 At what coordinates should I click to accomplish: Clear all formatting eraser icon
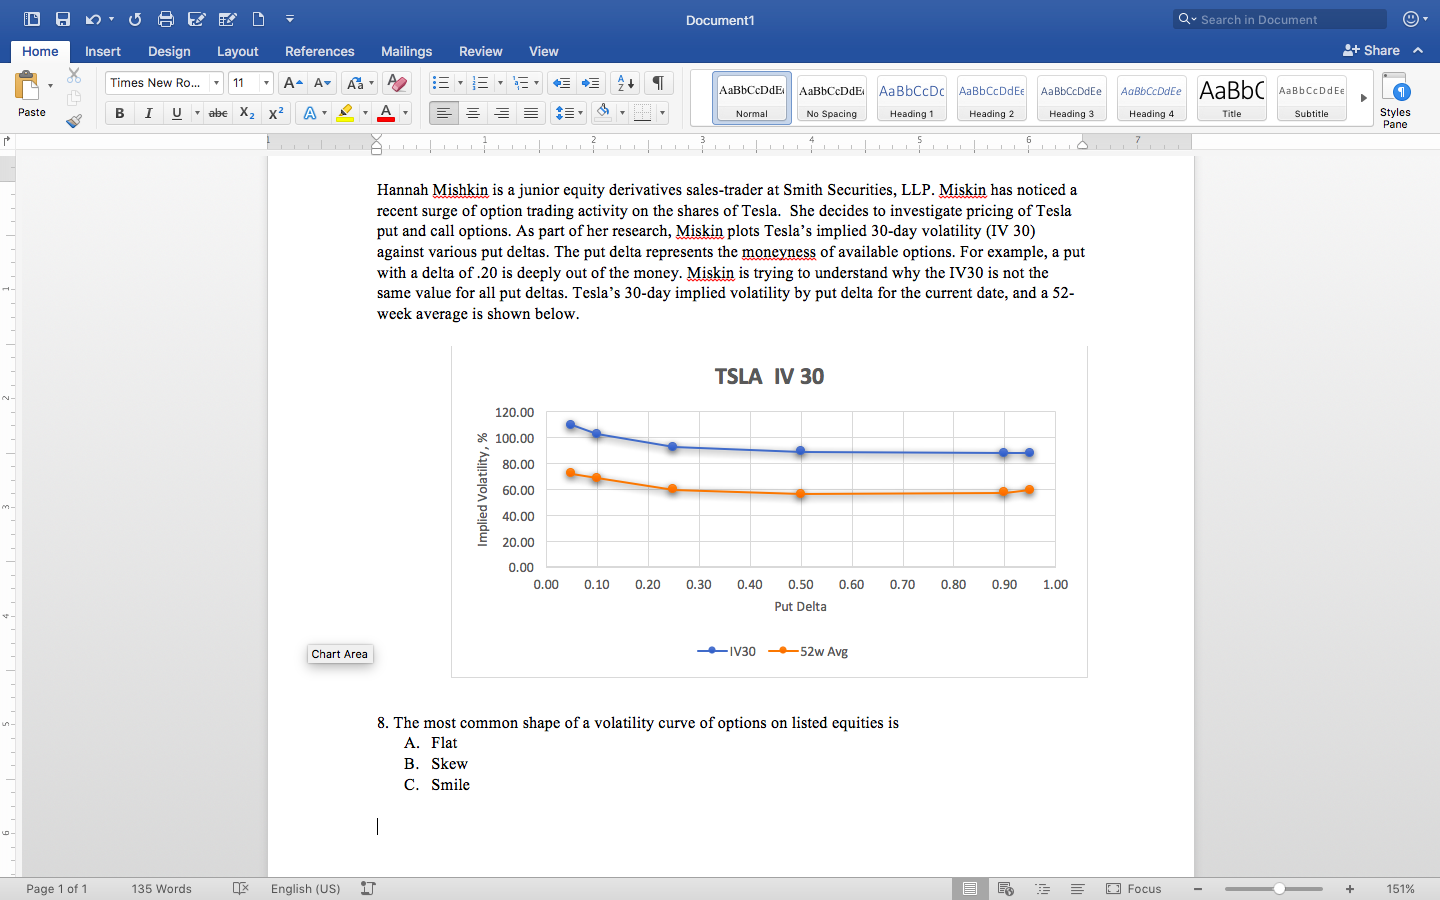coord(397,83)
